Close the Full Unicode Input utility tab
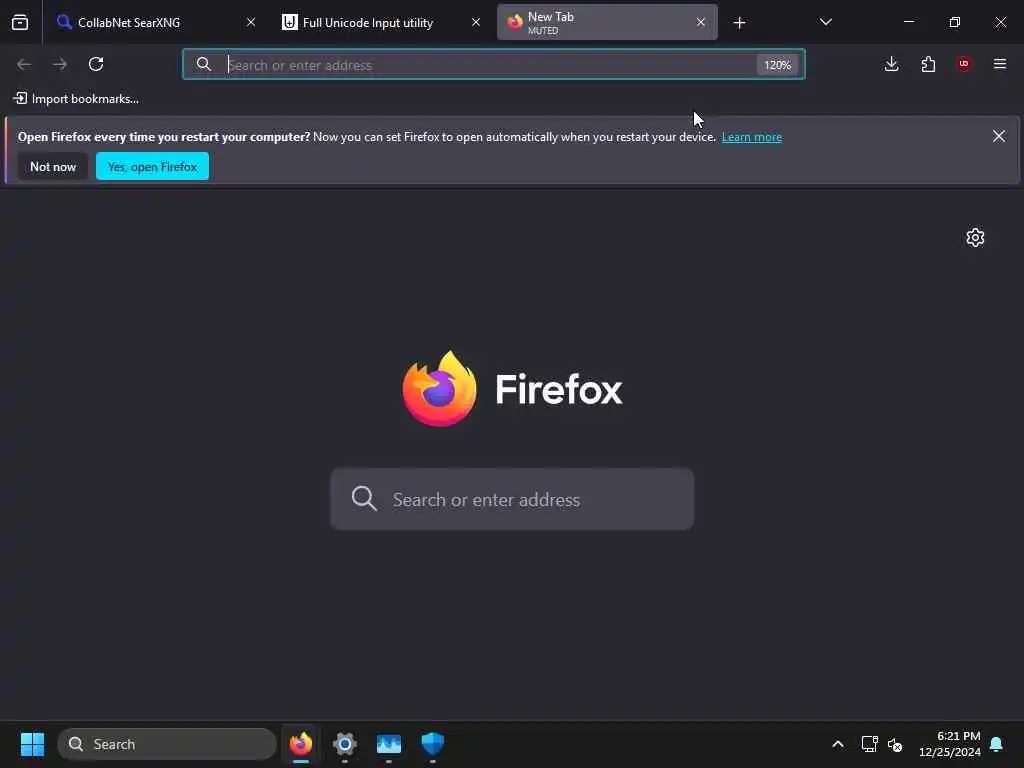Viewport: 1024px width, 768px height. click(476, 22)
